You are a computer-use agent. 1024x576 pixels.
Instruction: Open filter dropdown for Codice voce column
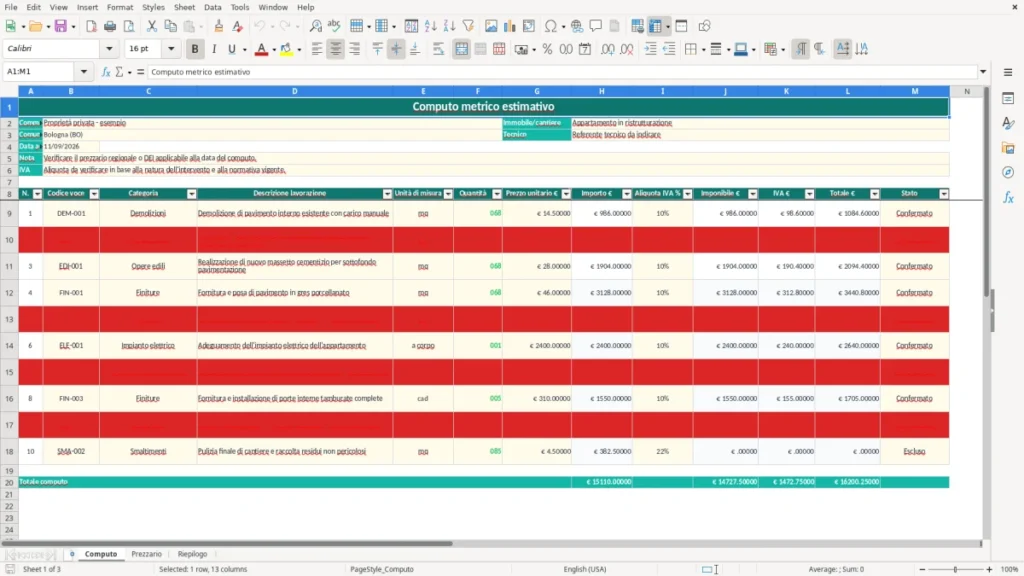94,194
